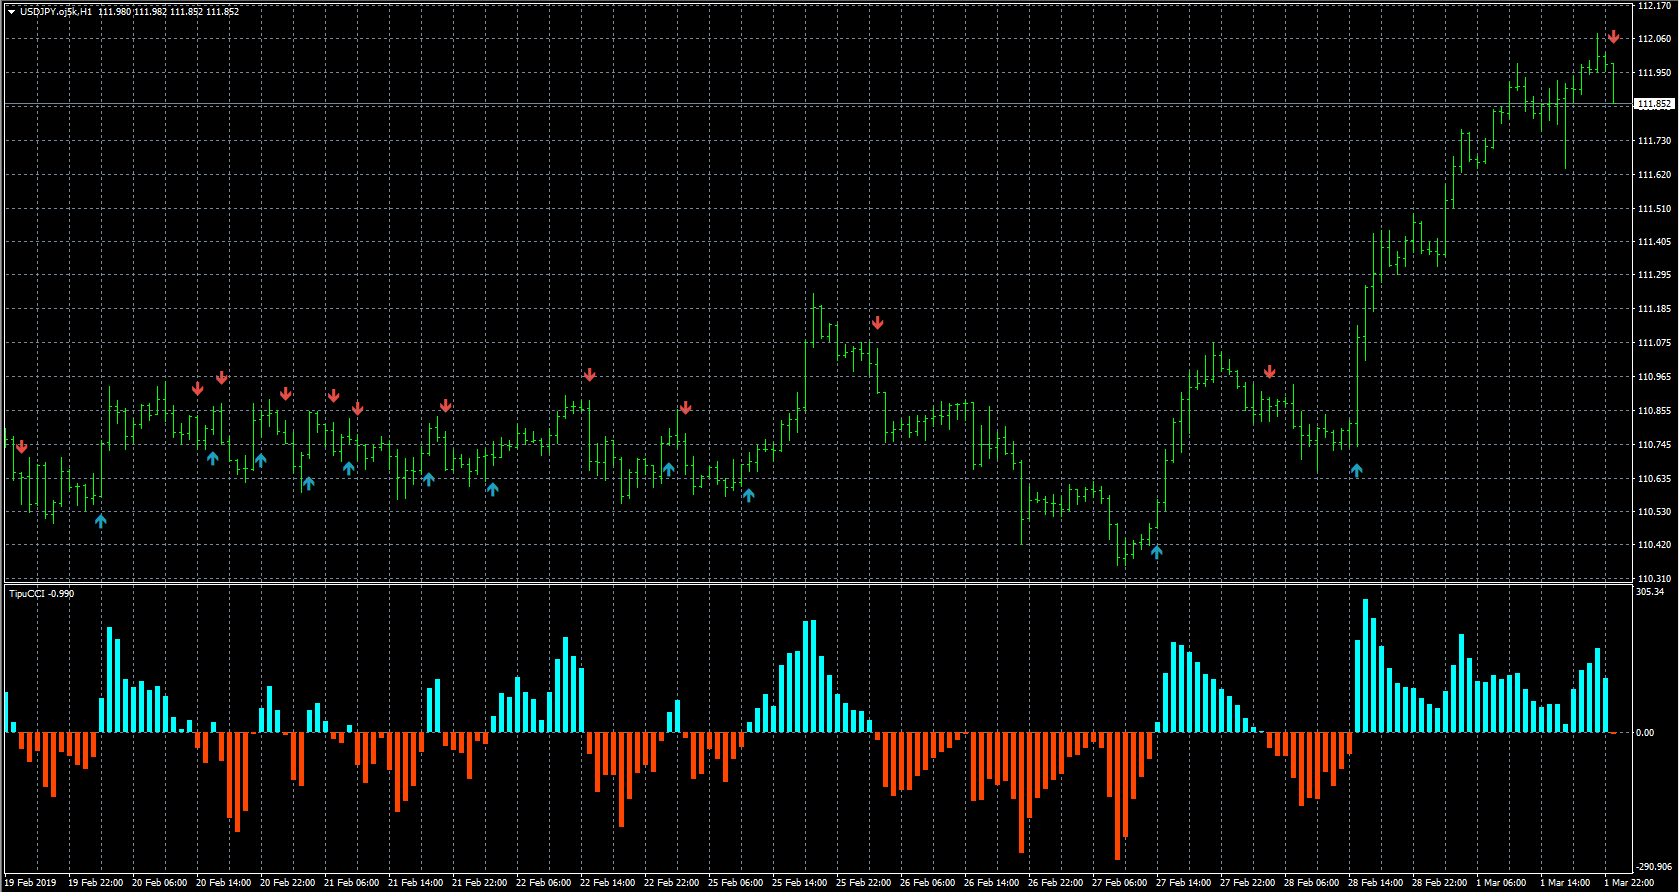
Task: Click the current price tag 111.852
Action: click(1654, 104)
